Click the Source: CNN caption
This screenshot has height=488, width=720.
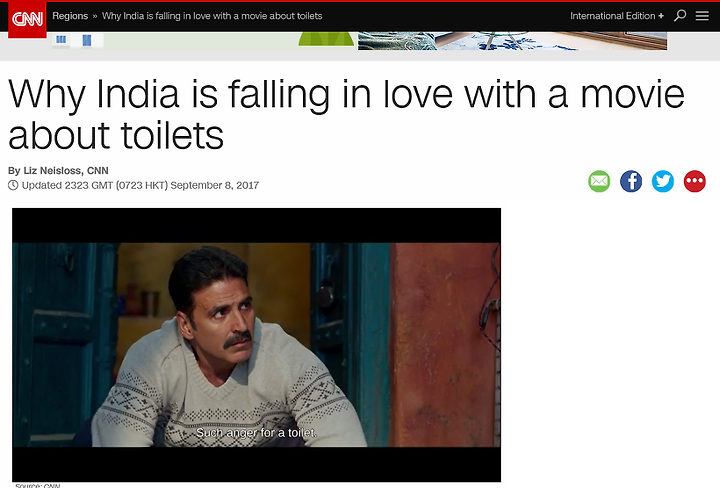click(x=37, y=485)
